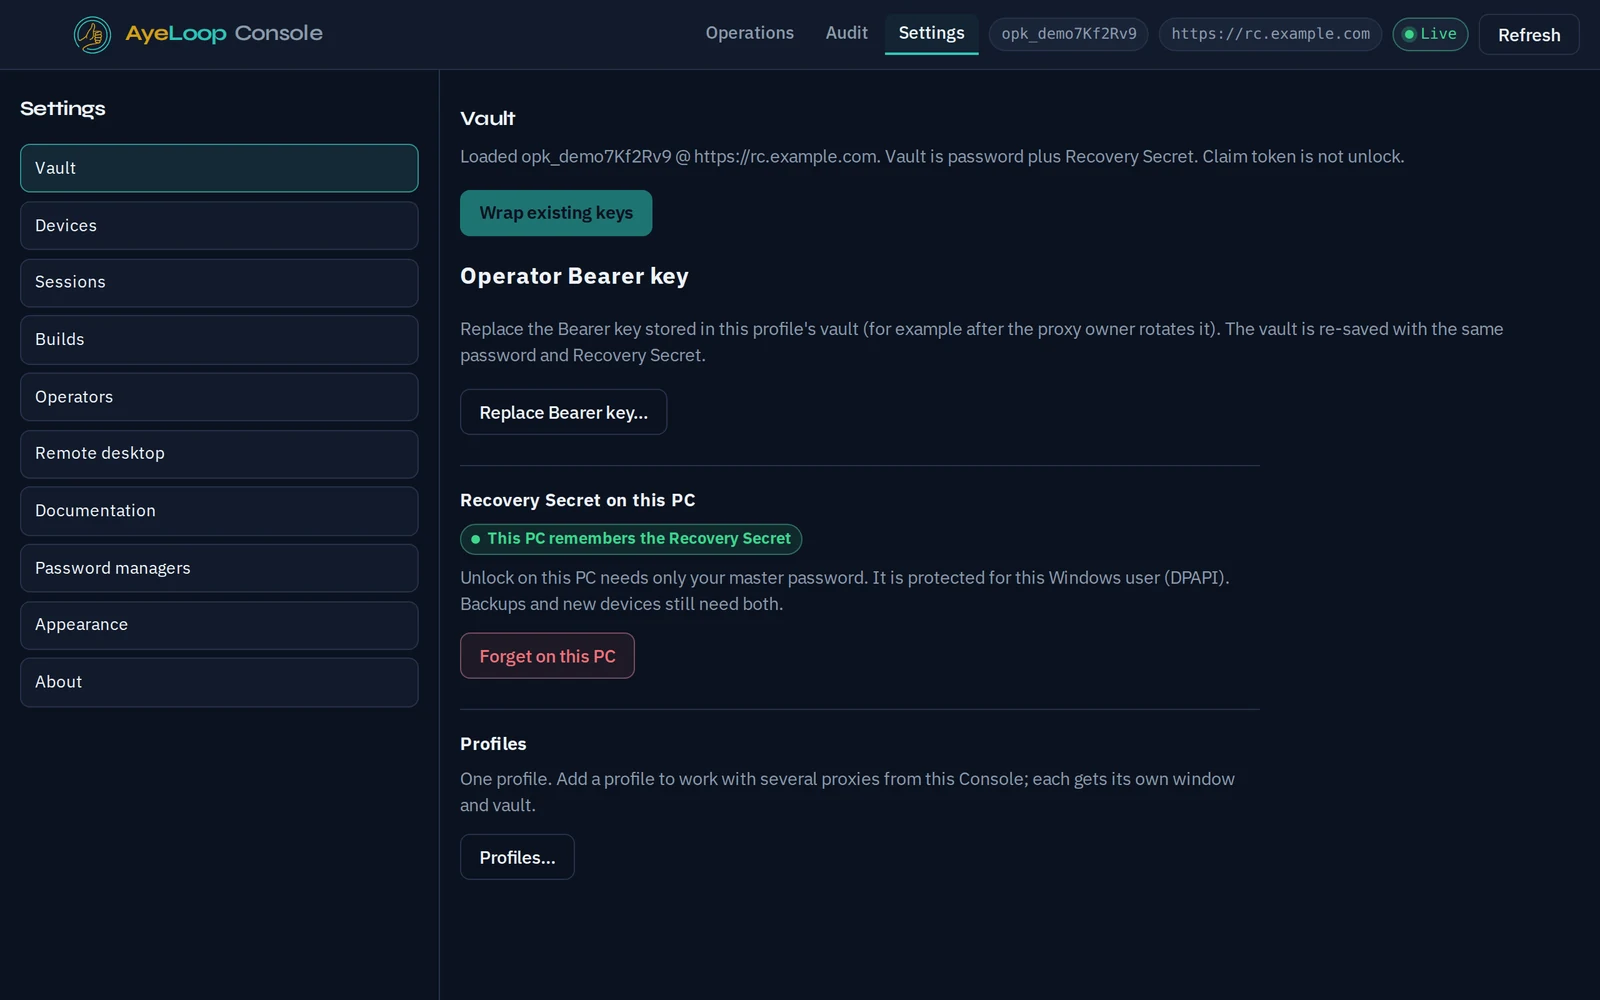Click Replace Bearer key... button

[x=563, y=412]
